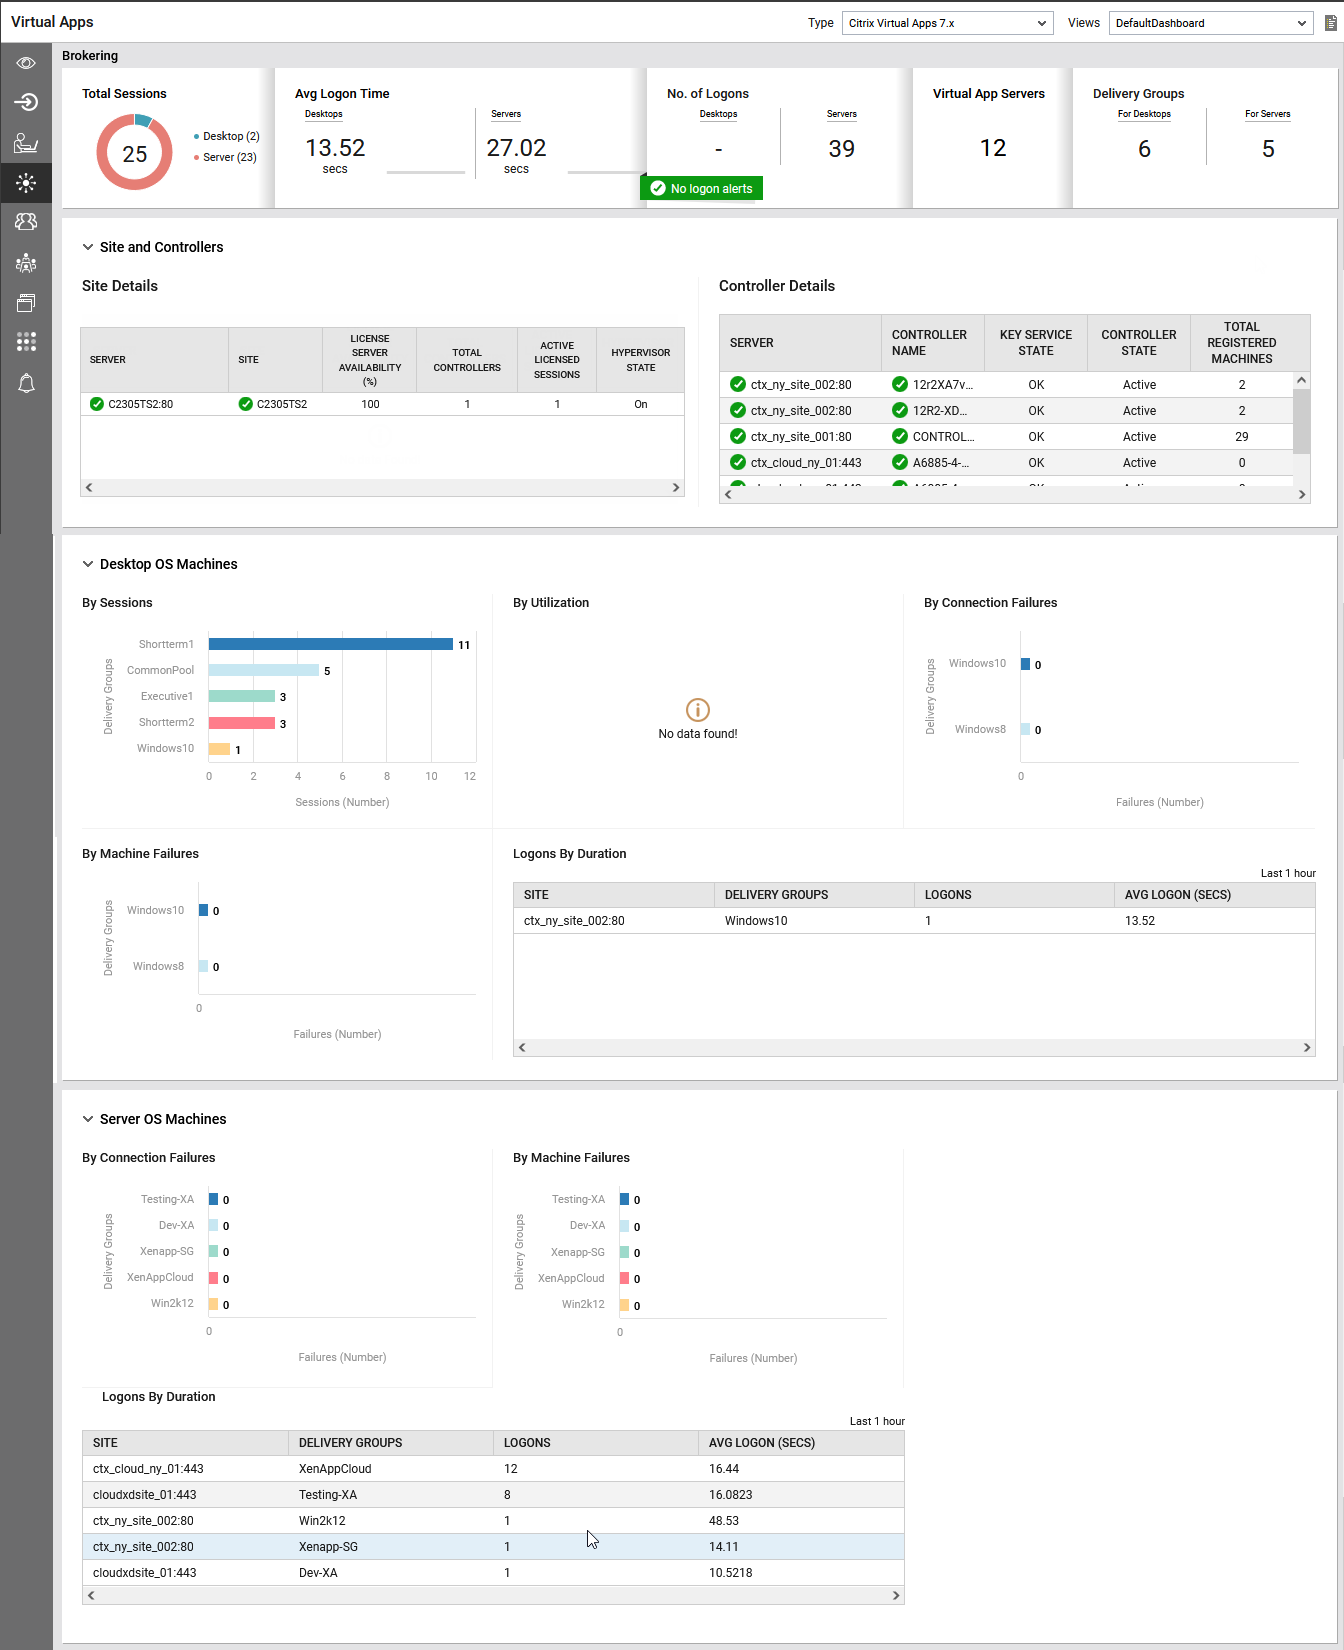Open the Views DefaultDashboard dropdown
The image size is (1344, 1650).
1210,23
